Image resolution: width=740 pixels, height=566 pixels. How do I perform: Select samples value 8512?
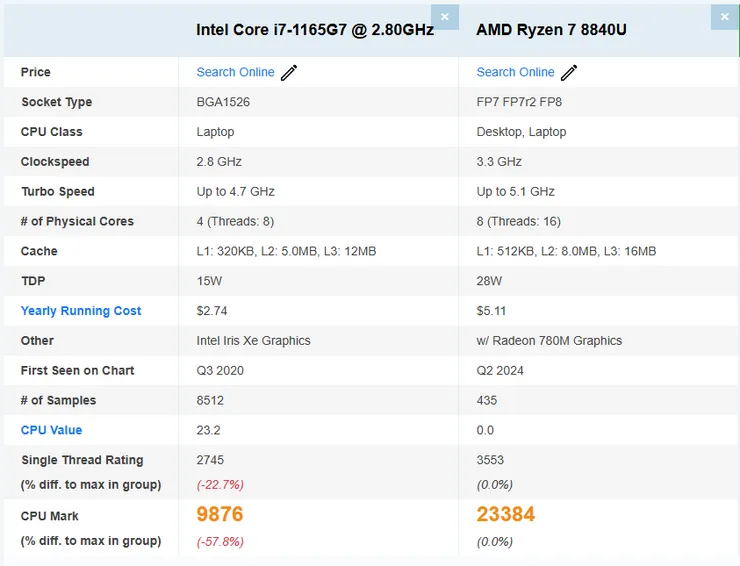pos(210,400)
